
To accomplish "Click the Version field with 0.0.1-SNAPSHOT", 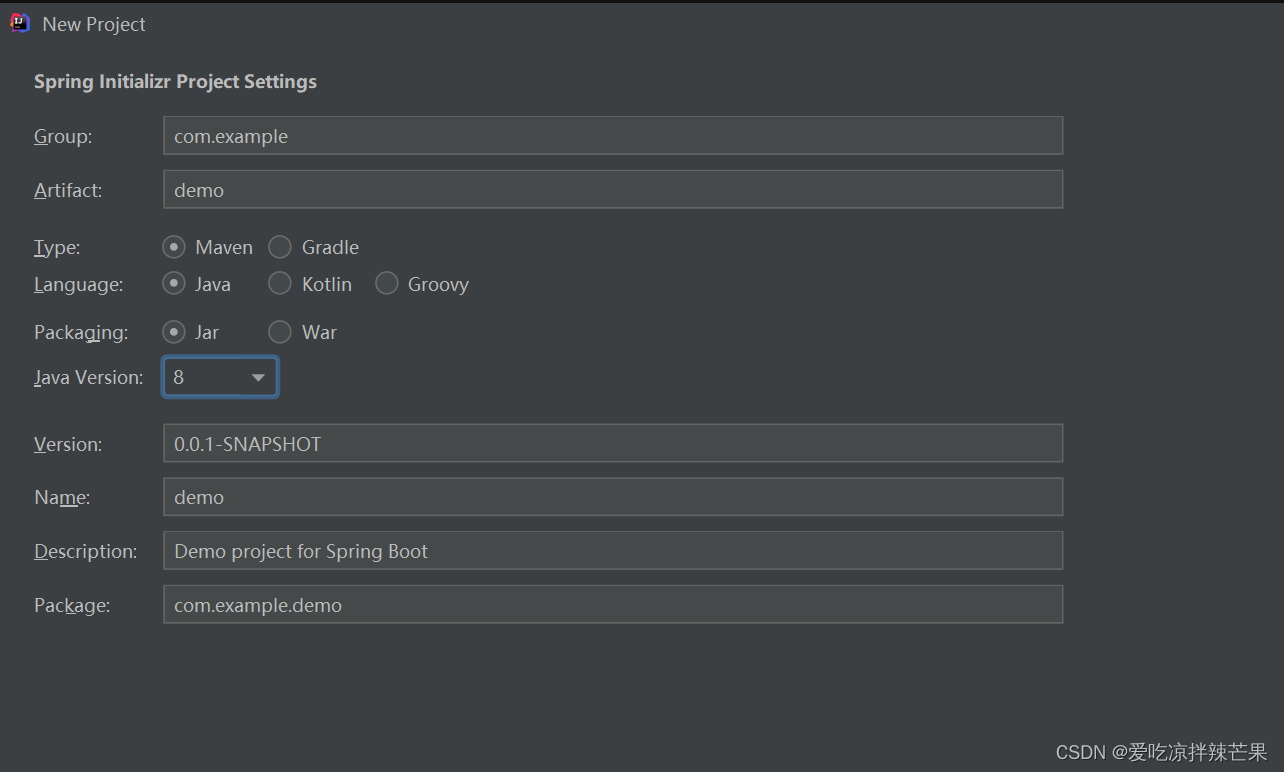I will 613,443.
